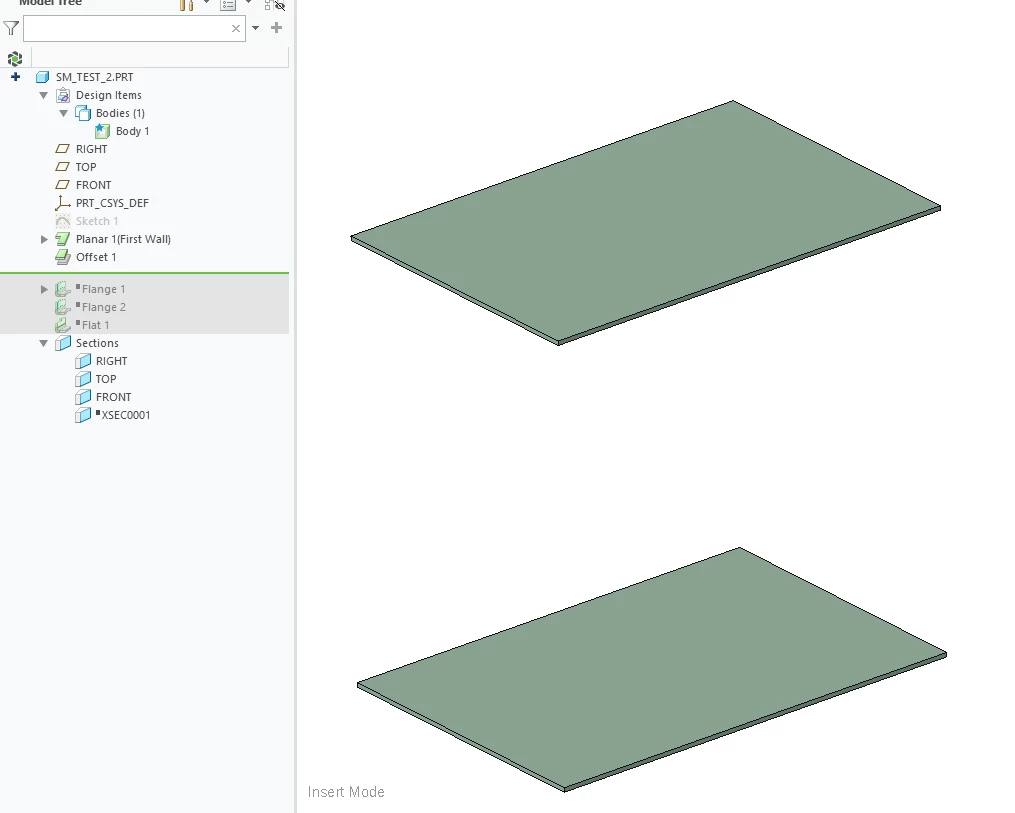Click the Flange 2 feature icon
This screenshot has height=813, width=1015.
click(x=63, y=307)
